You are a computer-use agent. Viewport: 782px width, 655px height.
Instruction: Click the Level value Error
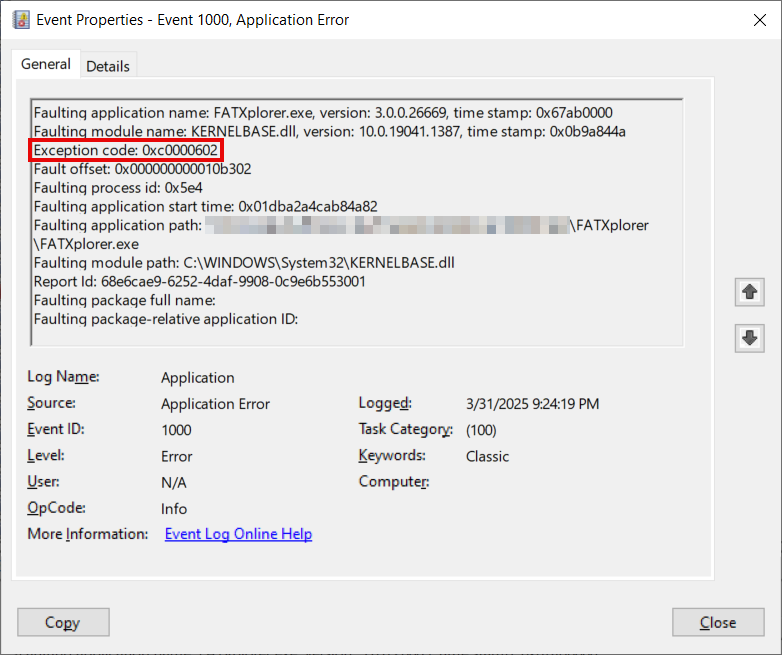(x=177, y=456)
